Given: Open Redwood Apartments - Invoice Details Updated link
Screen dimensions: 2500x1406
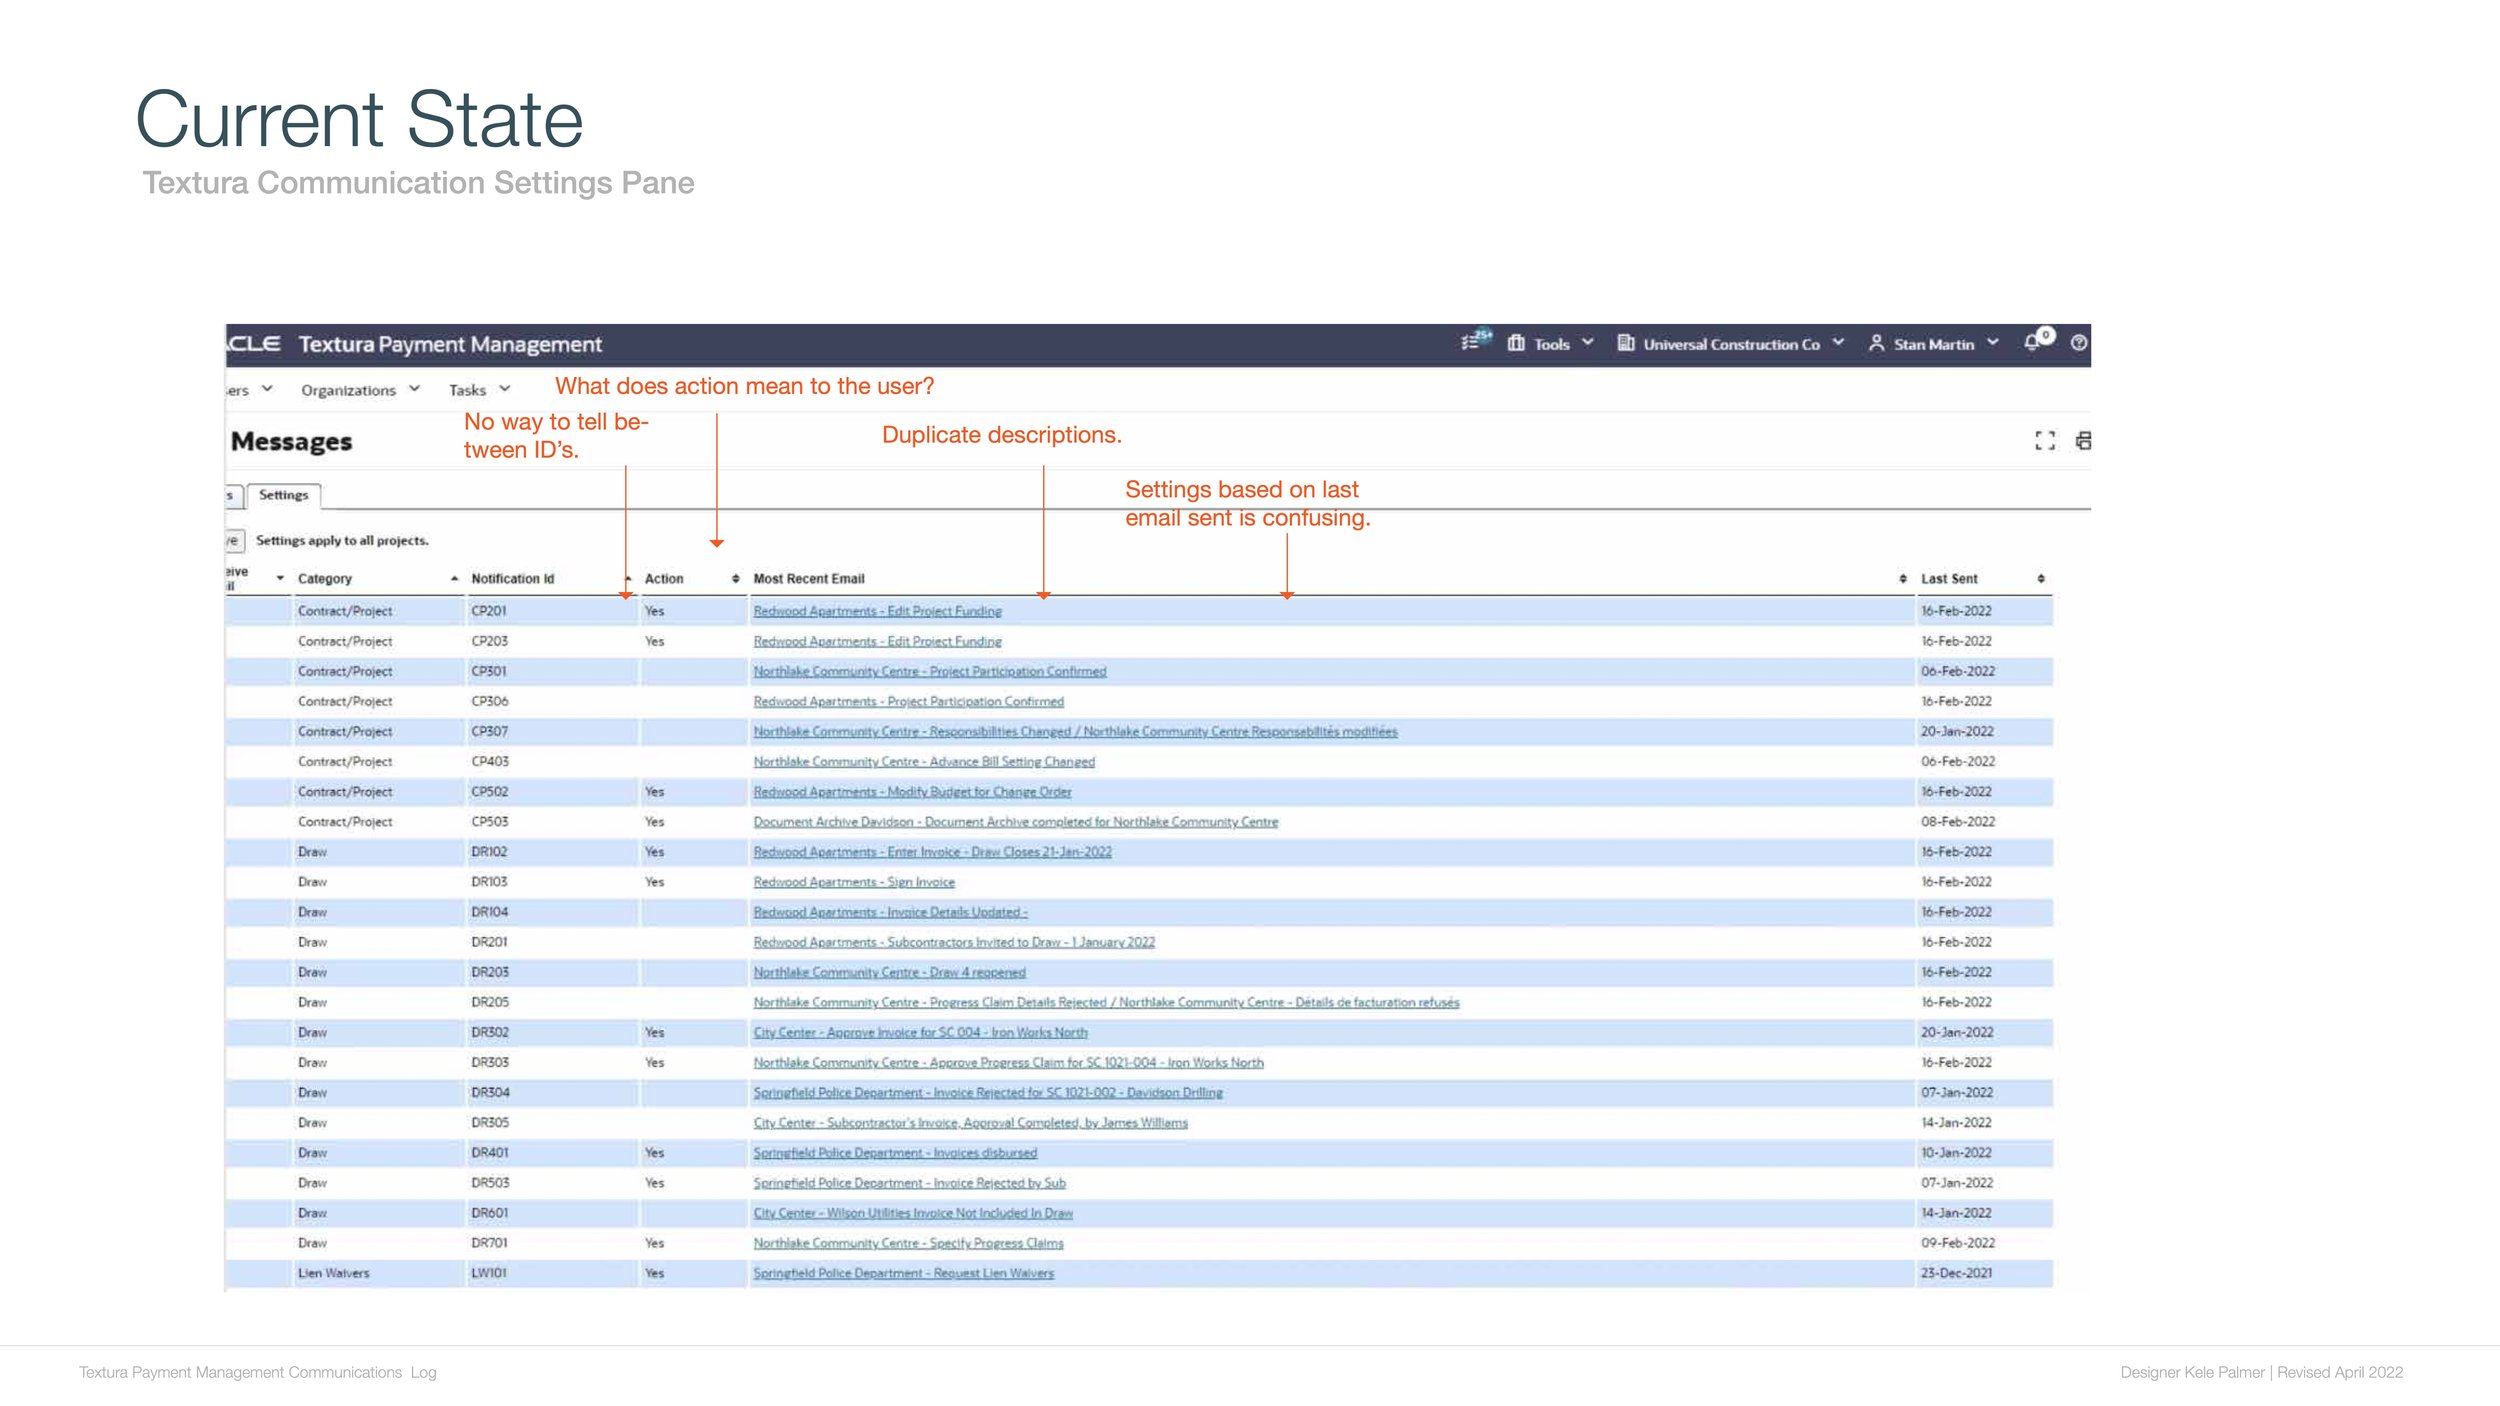Looking at the screenshot, I should click(890, 911).
